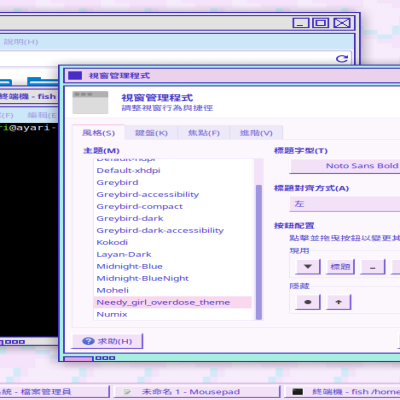400x400 pixels.
Task: Click the shade up-arrow button in 隱藏 layout
Action: pos(338,302)
